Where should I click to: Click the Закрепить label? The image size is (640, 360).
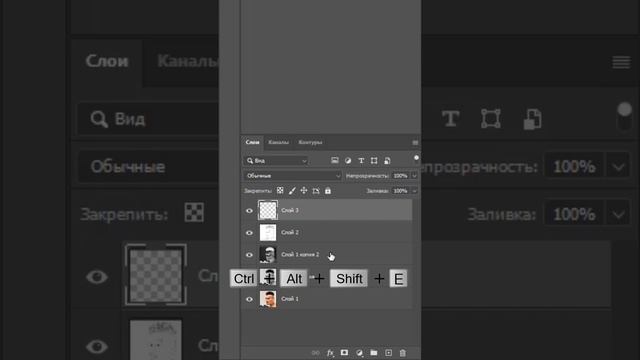[258, 191]
